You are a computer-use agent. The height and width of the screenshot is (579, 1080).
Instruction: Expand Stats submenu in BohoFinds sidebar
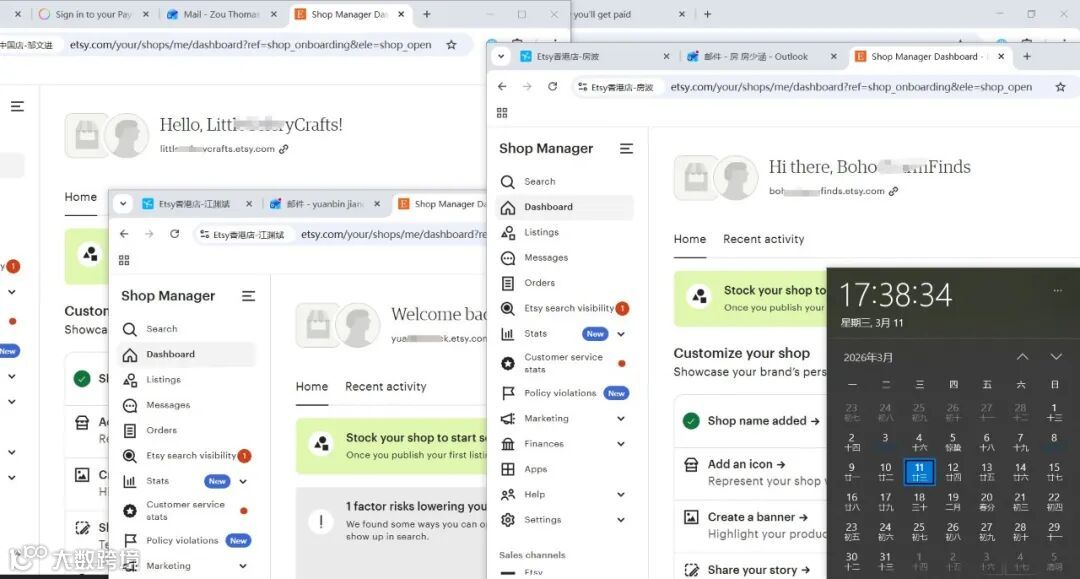coord(621,334)
